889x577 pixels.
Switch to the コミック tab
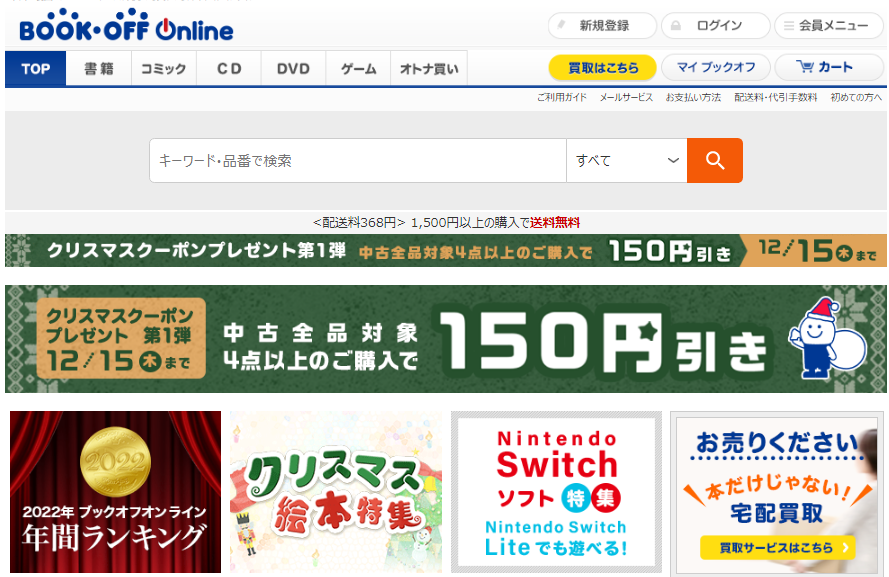pyautogui.click(x=160, y=68)
